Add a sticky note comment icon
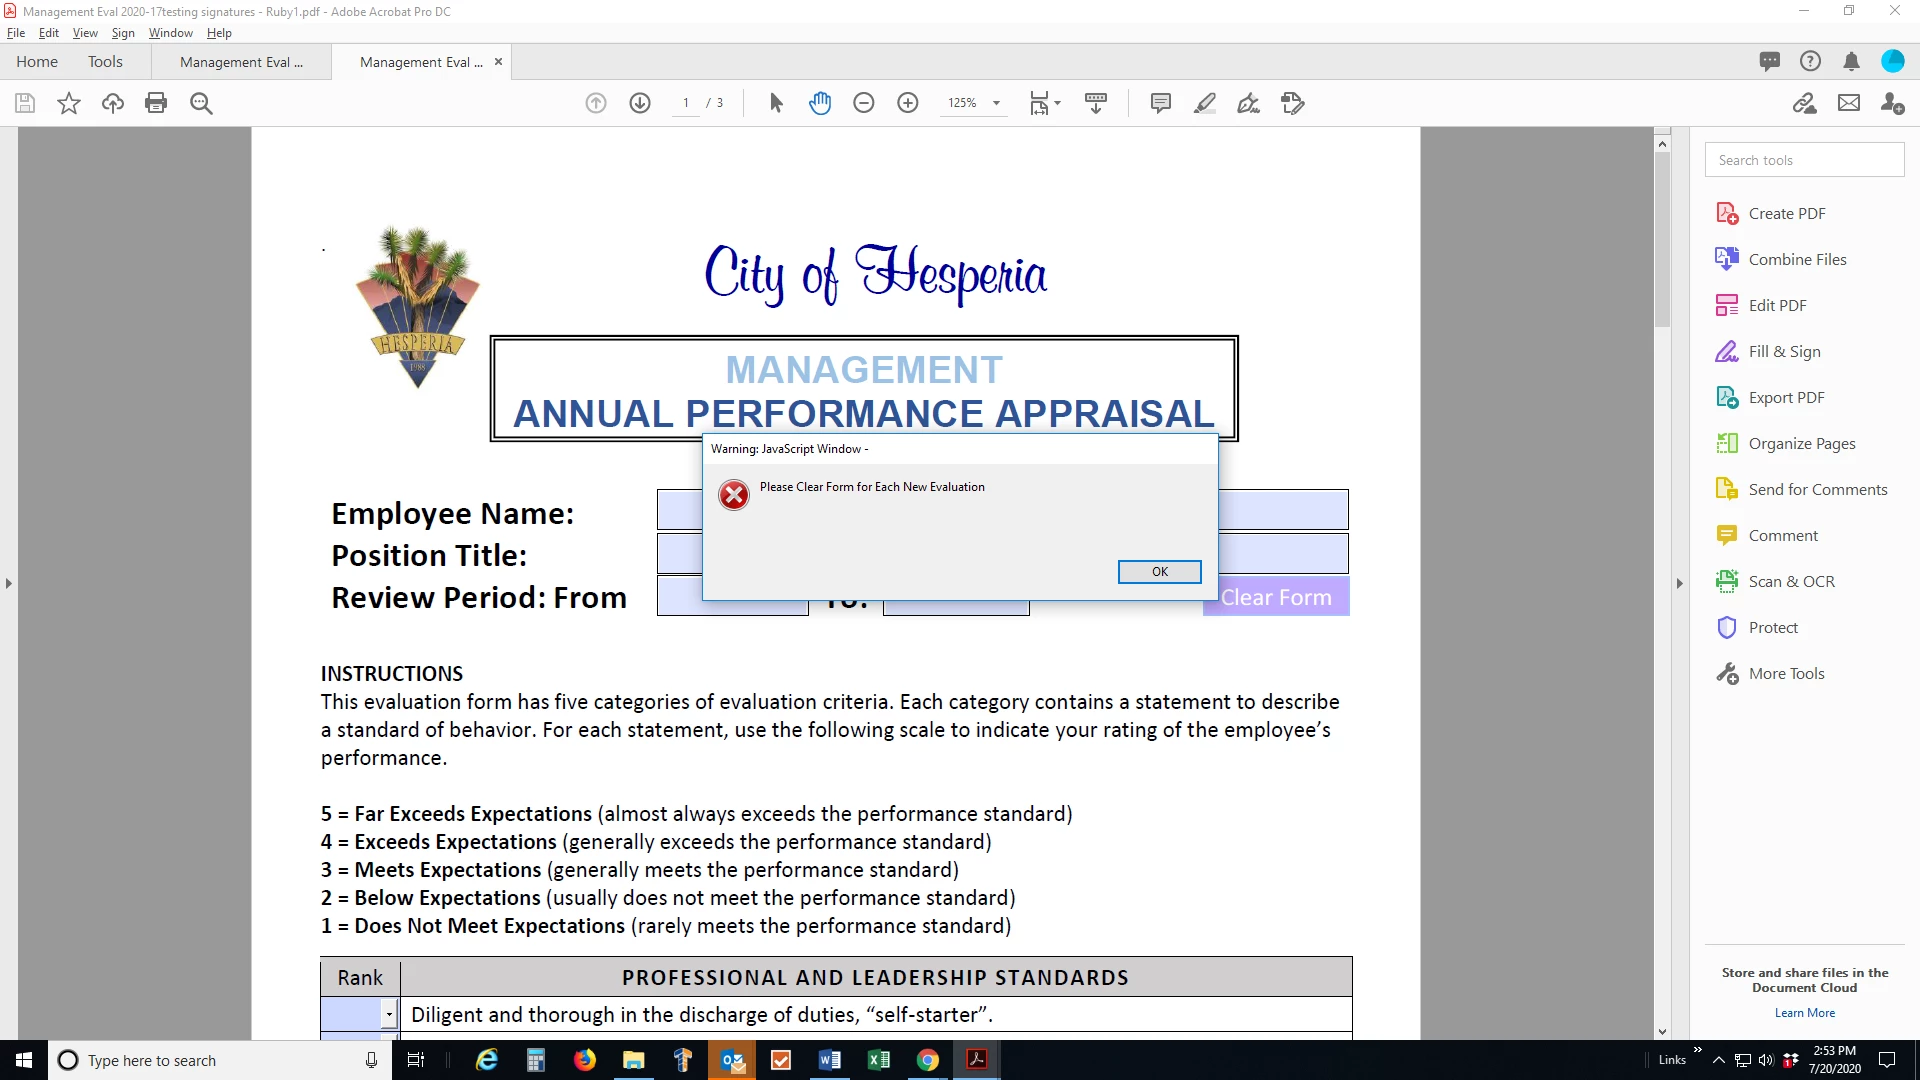 [x=1161, y=103]
